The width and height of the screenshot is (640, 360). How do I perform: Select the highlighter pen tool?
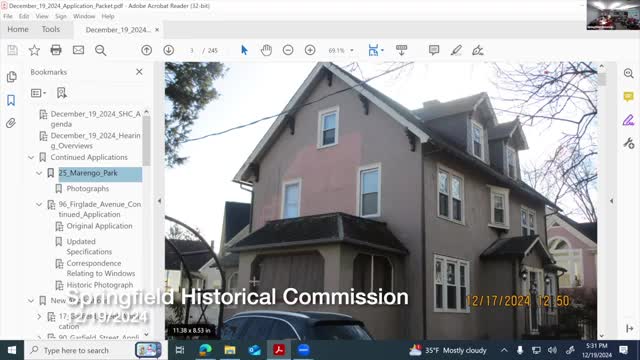456,50
